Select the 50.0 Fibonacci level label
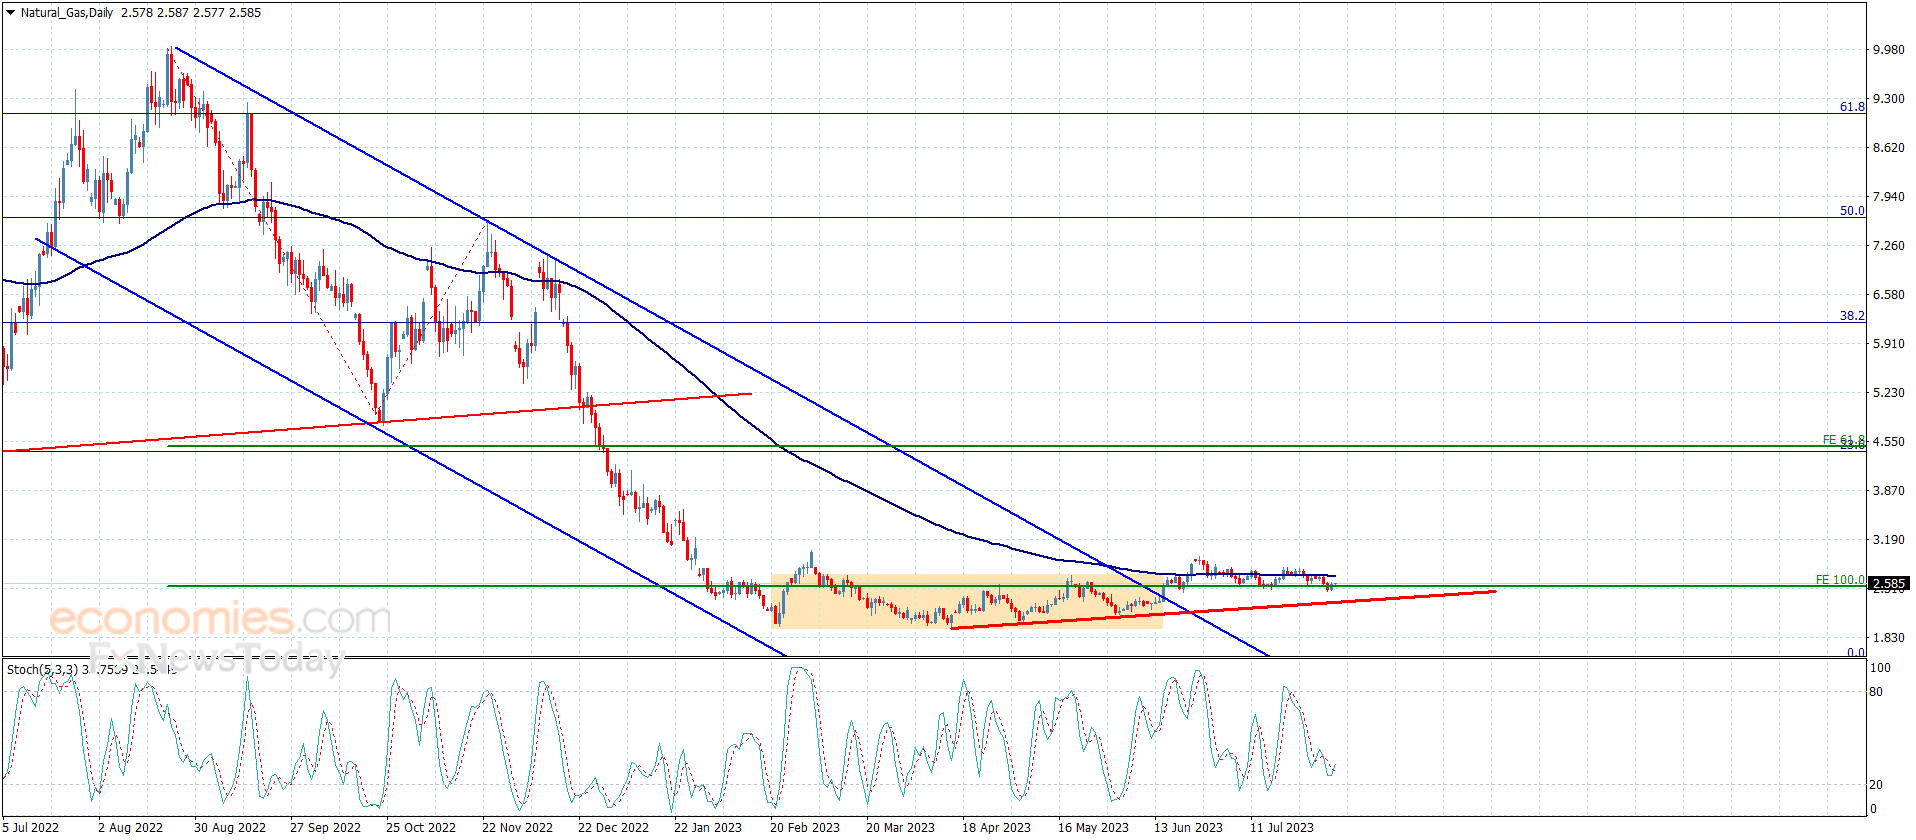The height and width of the screenshot is (840, 1916). [x=1852, y=211]
